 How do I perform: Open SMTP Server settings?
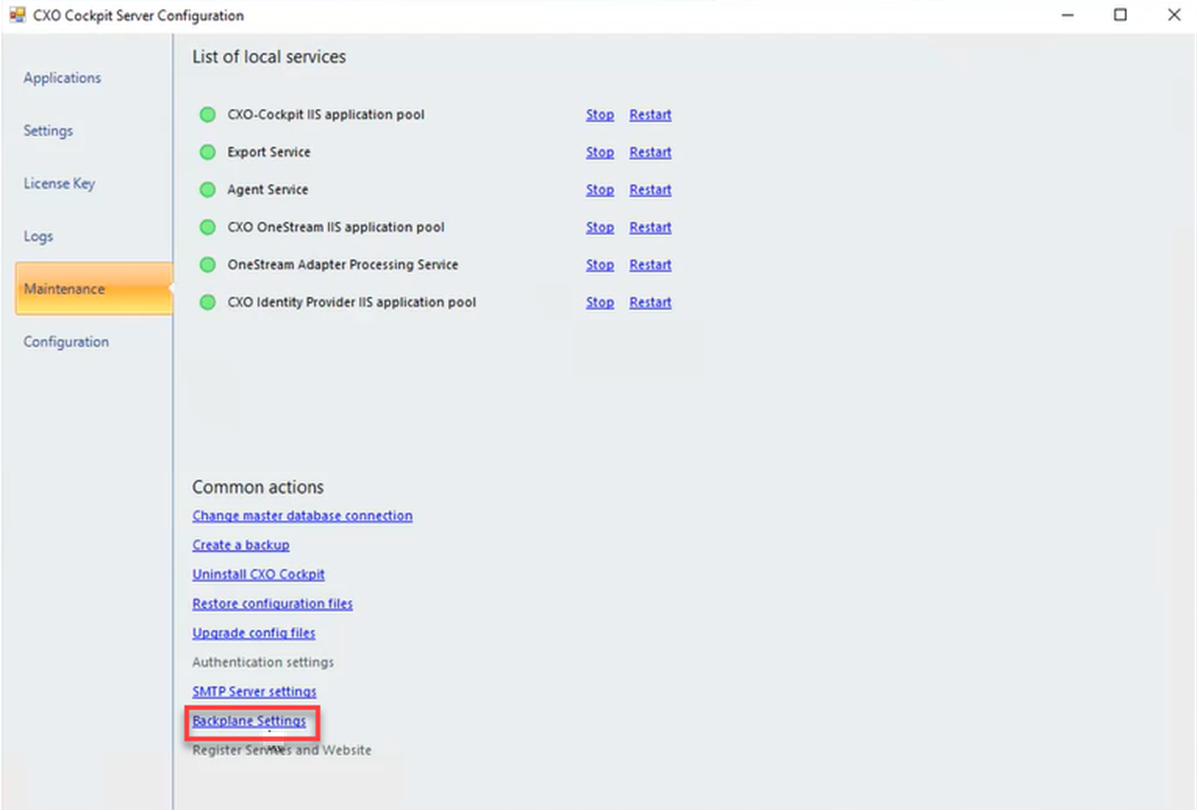(254, 692)
